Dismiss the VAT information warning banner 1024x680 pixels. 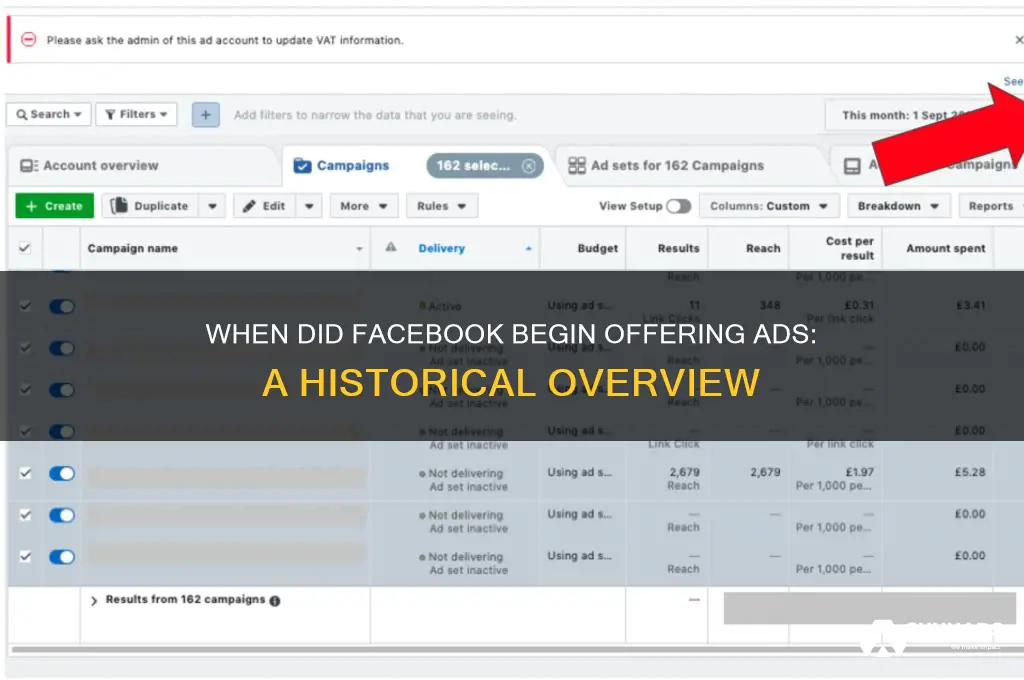[1018, 40]
